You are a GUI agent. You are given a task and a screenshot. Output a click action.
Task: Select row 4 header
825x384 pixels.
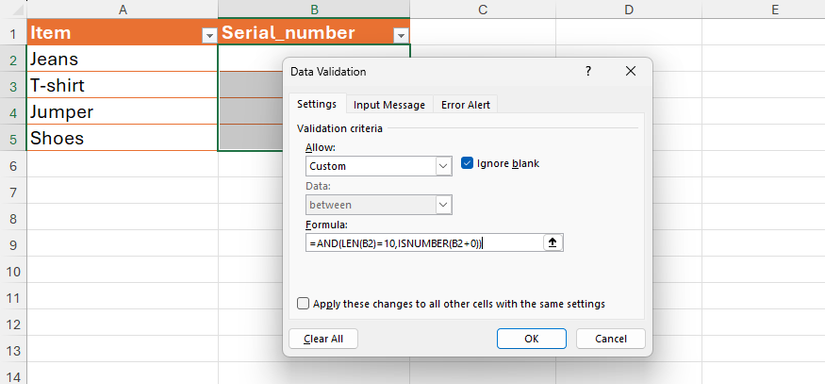click(x=13, y=112)
